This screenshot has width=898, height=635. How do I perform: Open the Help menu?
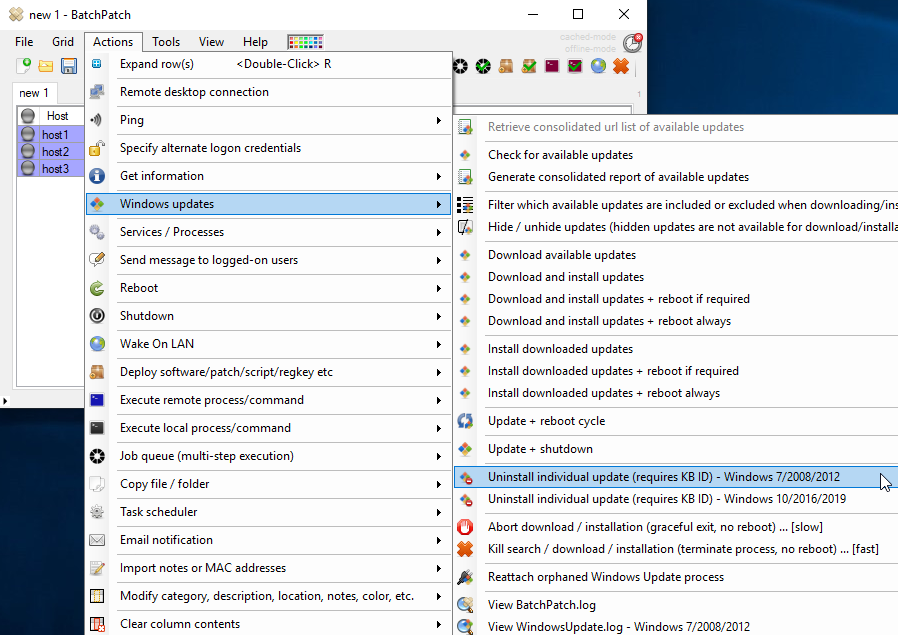tap(255, 42)
